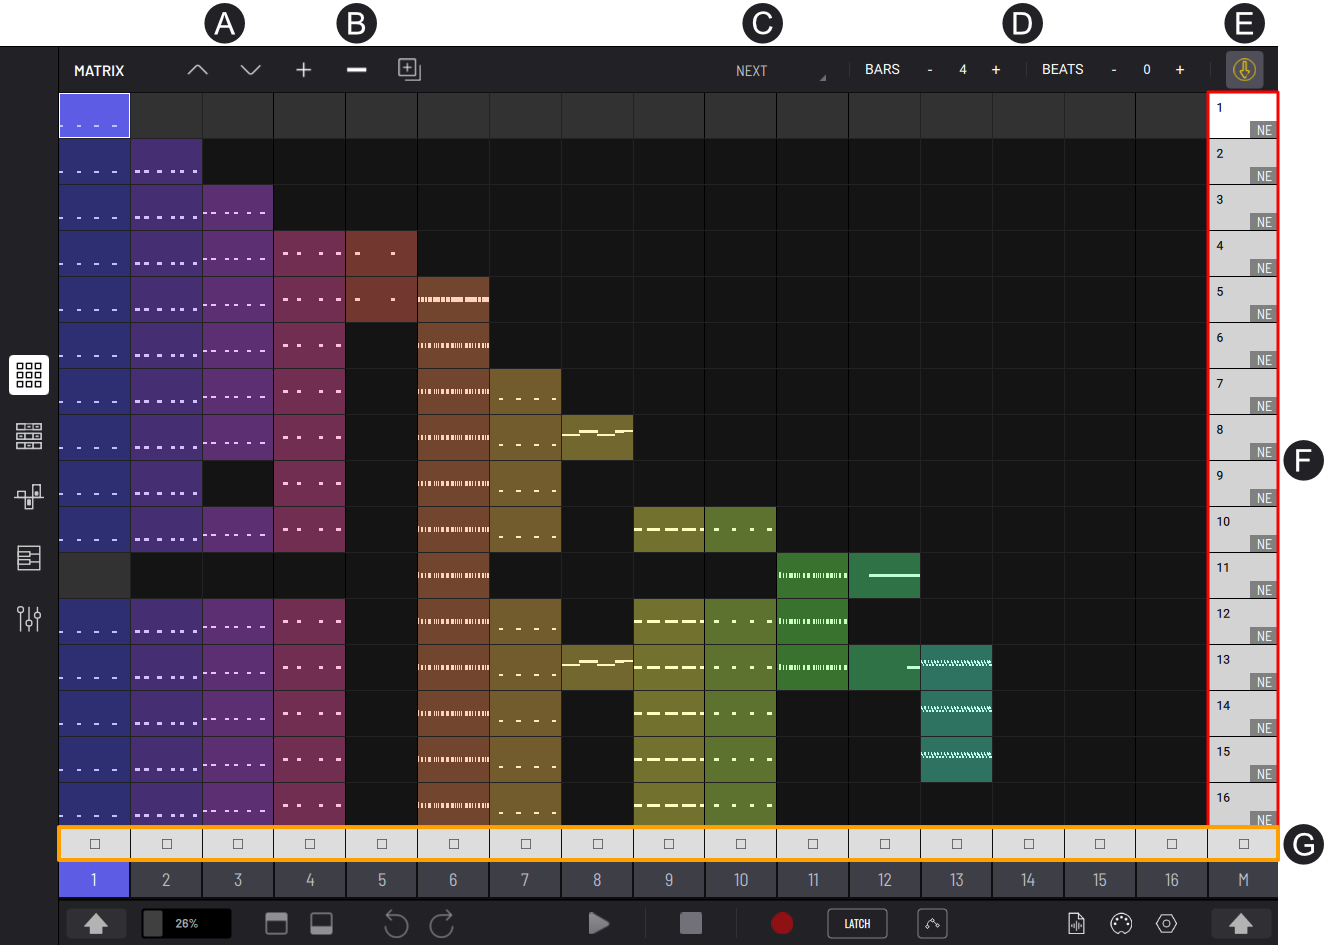This screenshot has width=1328, height=945.
Task: Click the 26% CPU meter display
Action: point(186,923)
